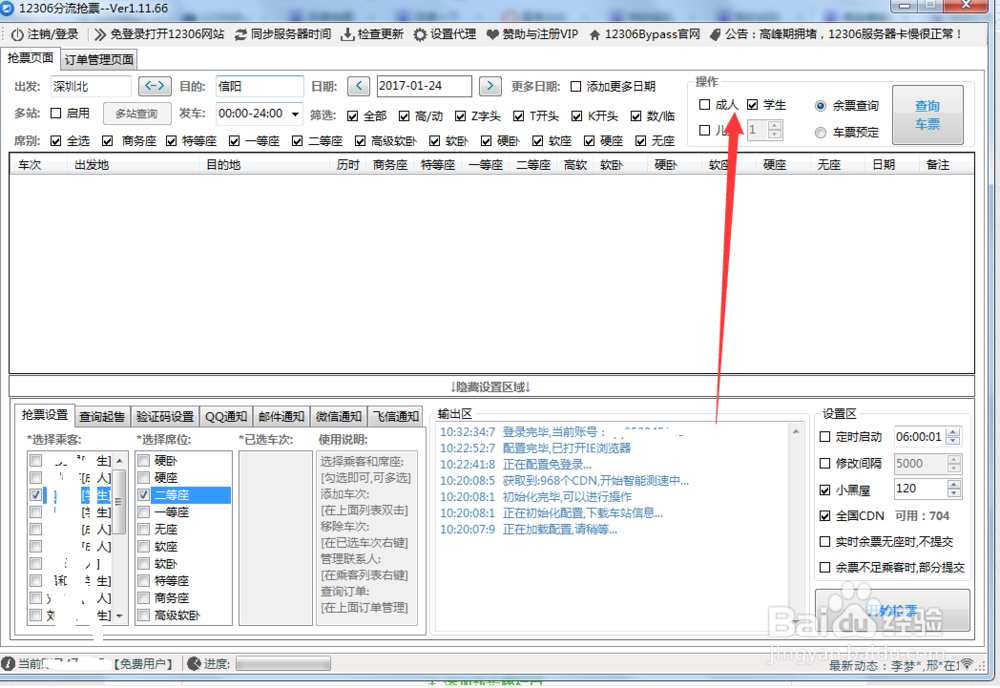The width and height of the screenshot is (1000, 688).
Task: Go to next date arrow
Action: pos(490,85)
